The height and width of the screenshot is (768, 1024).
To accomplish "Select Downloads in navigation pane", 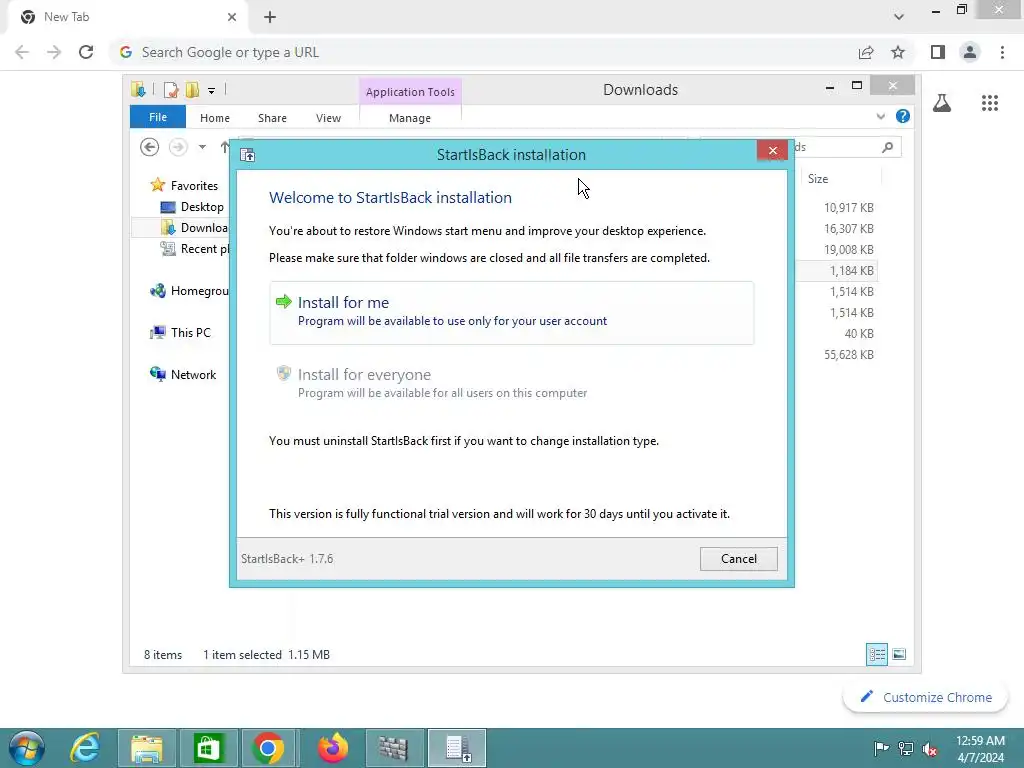I will 194,227.
